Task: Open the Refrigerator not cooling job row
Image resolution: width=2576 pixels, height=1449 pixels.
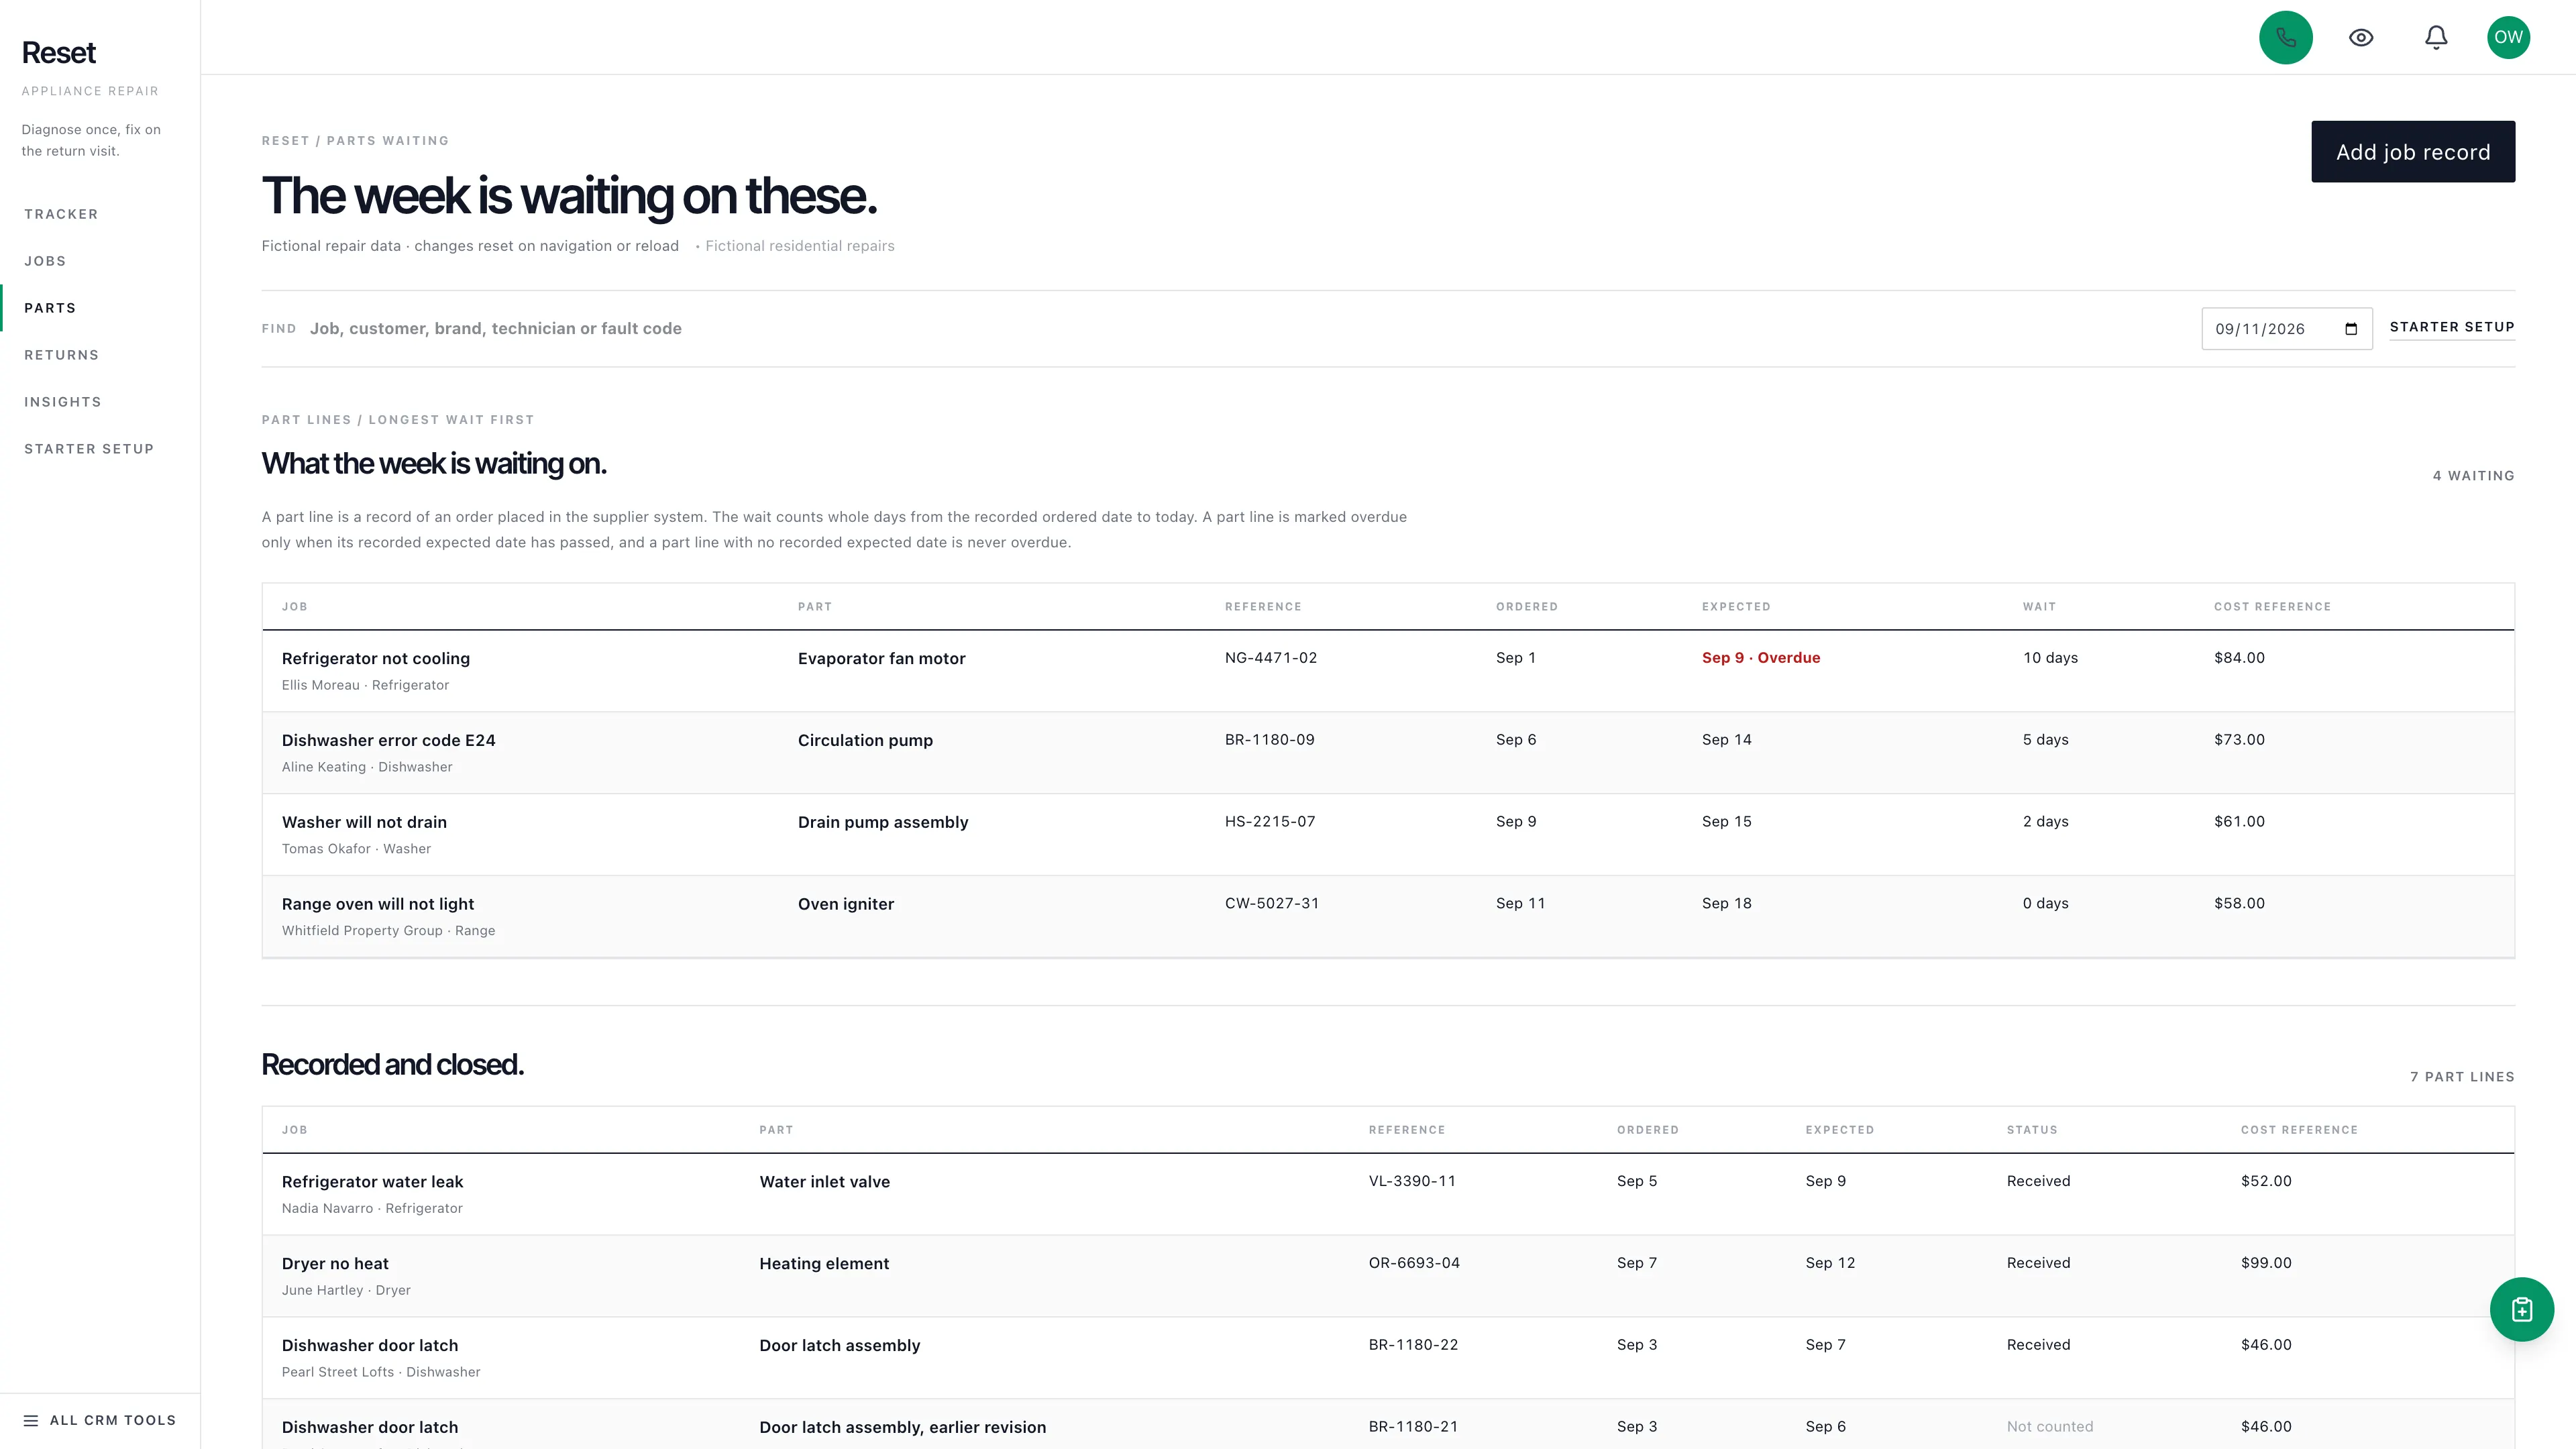Action: coord(1388,671)
